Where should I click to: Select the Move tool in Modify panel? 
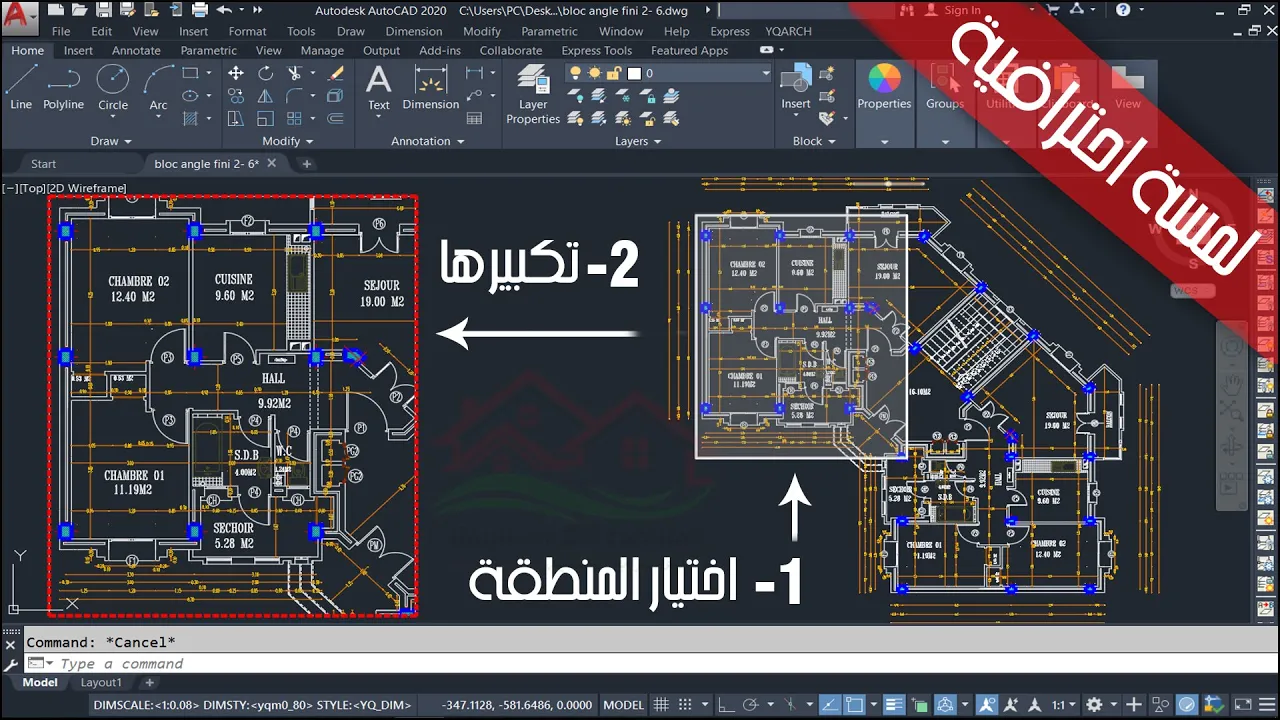click(x=236, y=73)
